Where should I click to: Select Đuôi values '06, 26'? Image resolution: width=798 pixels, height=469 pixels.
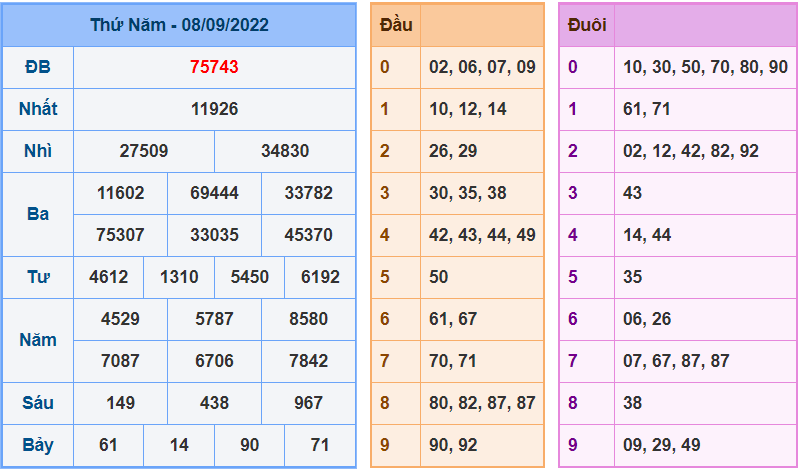(x=647, y=319)
